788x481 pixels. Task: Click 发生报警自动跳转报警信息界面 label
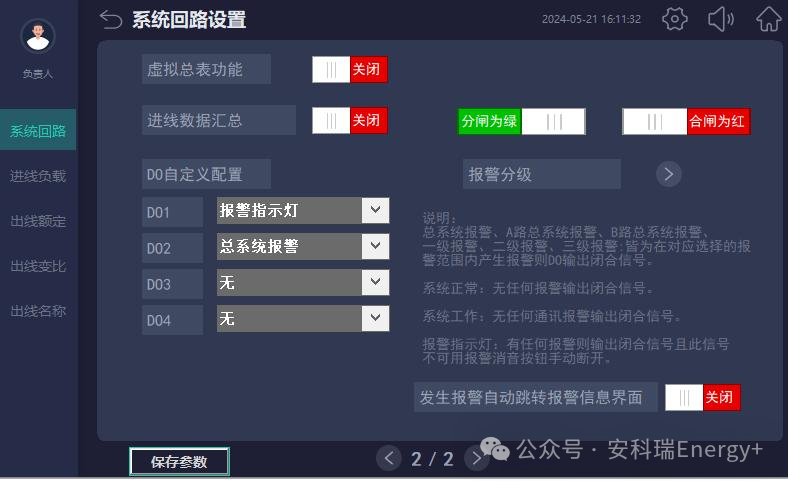point(536,397)
